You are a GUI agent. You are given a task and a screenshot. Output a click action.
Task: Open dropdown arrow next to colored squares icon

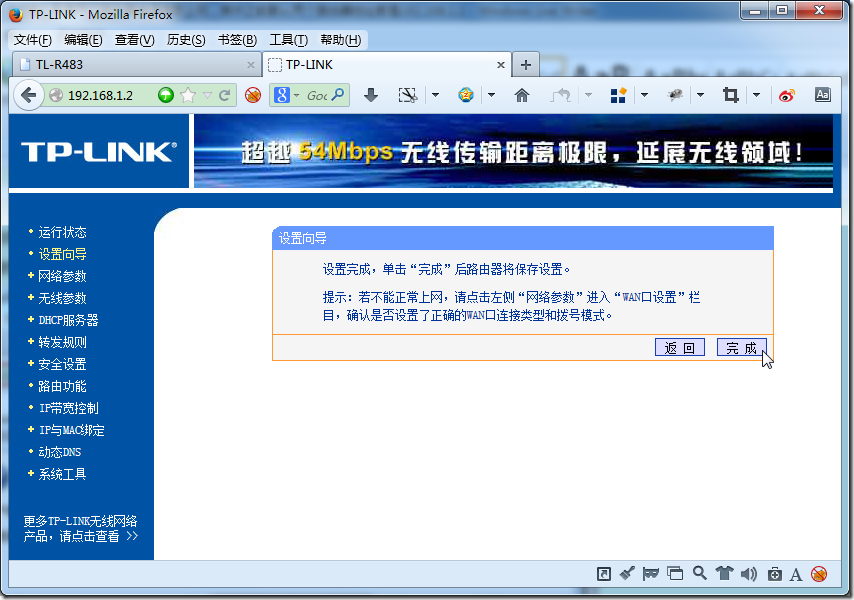[644, 95]
